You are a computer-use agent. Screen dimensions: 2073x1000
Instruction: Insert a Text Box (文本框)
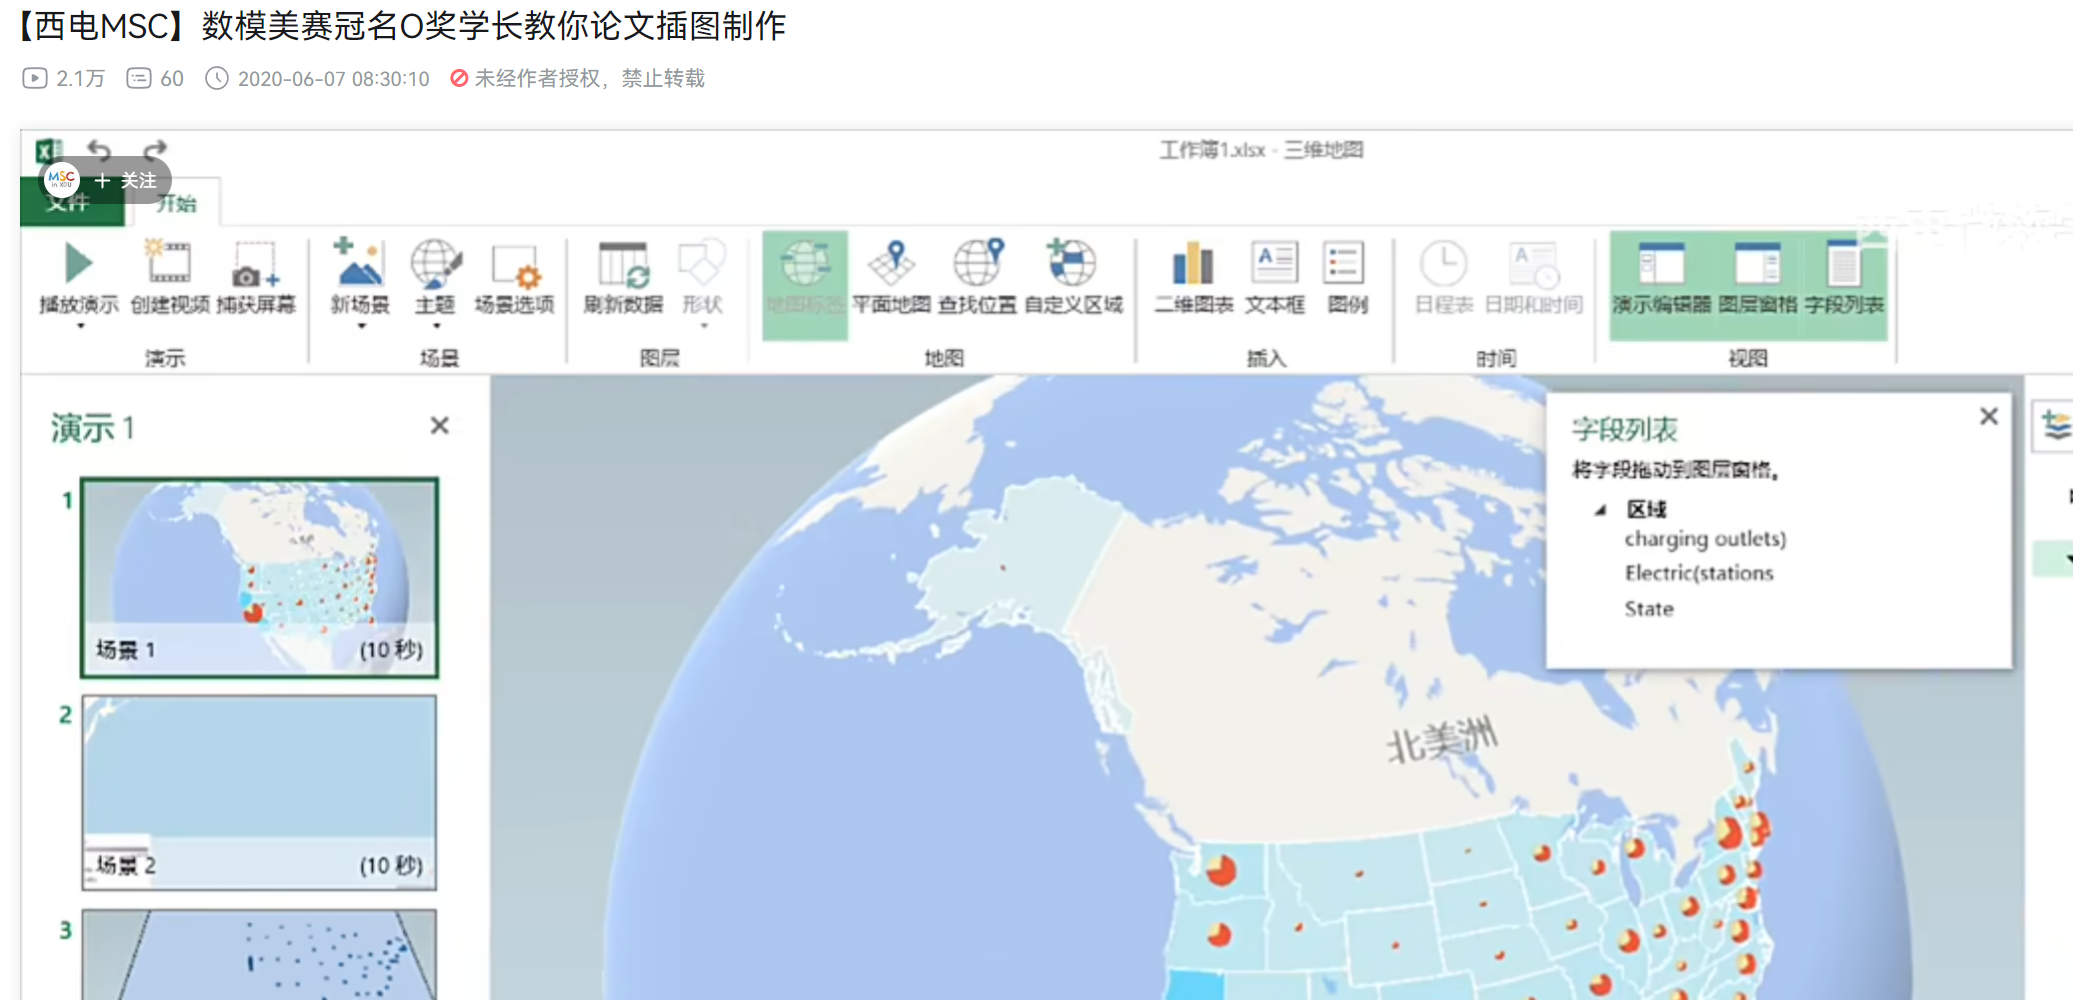click(x=1274, y=265)
